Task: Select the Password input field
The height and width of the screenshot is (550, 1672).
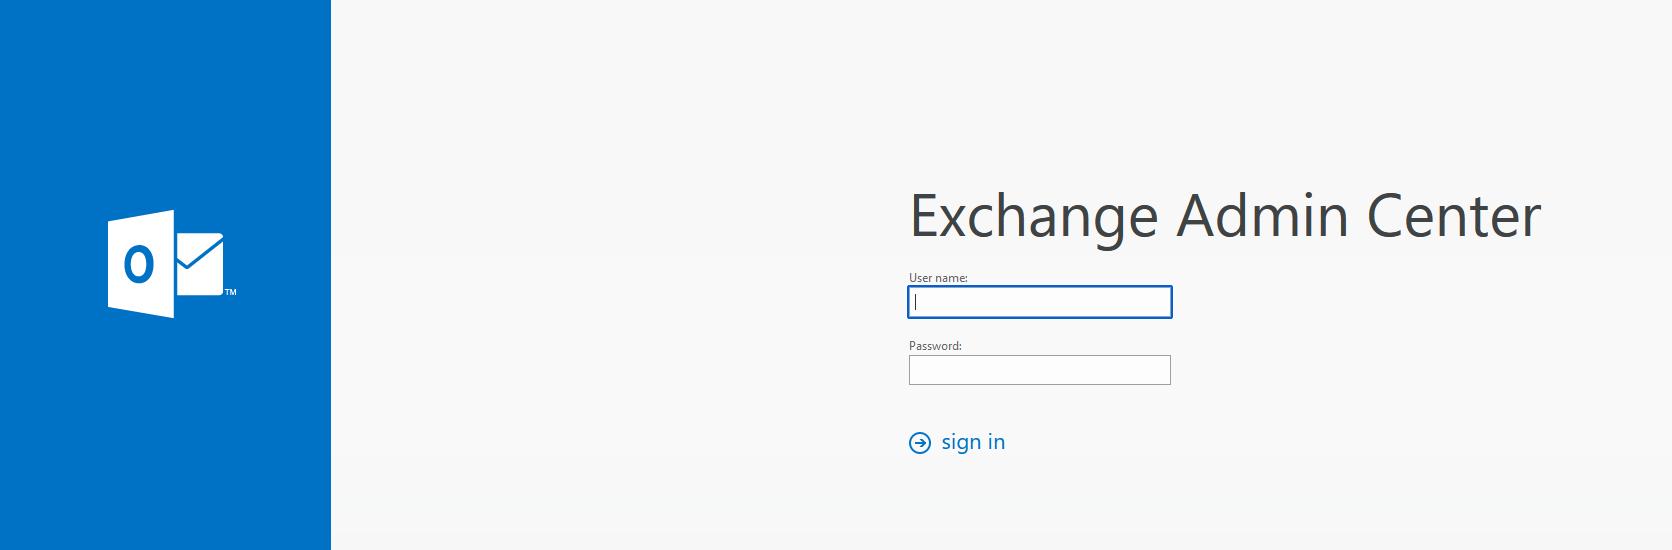Action: (x=1040, y=370)
